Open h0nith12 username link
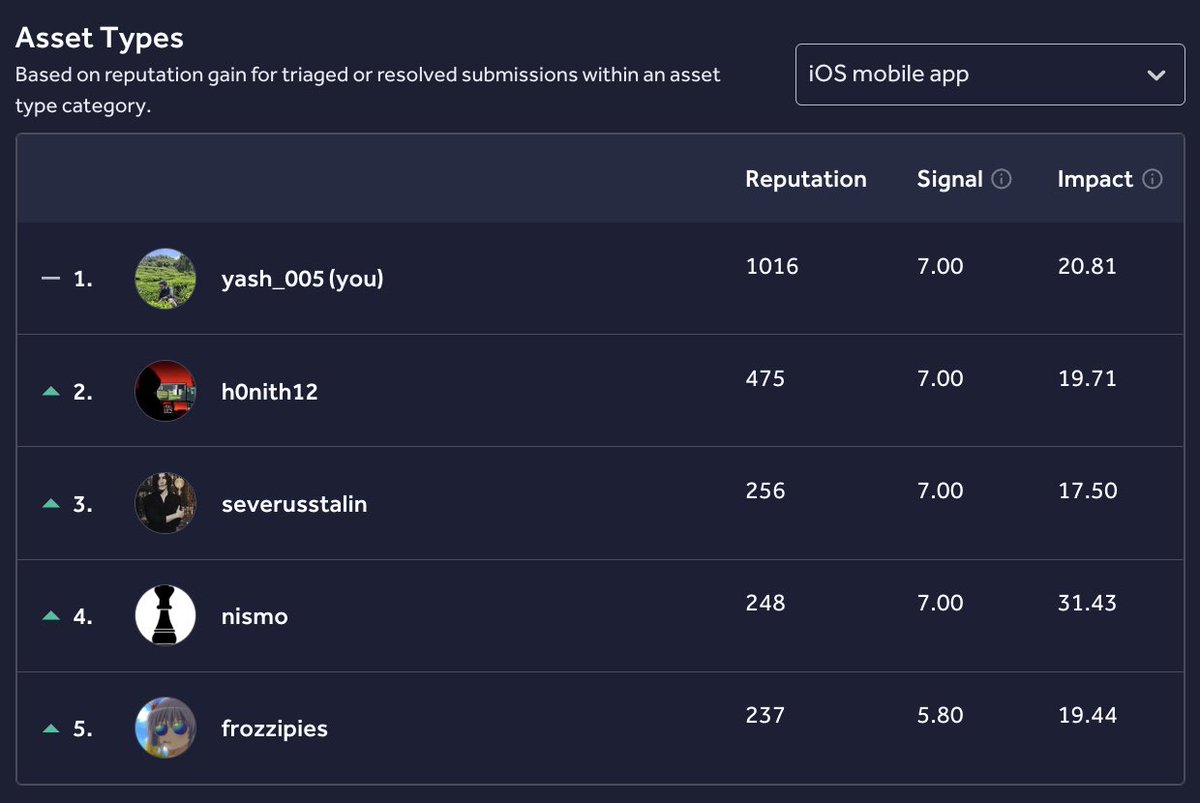Image resolution: width=1200 pixels, height=803 pixels. point(269,392)
